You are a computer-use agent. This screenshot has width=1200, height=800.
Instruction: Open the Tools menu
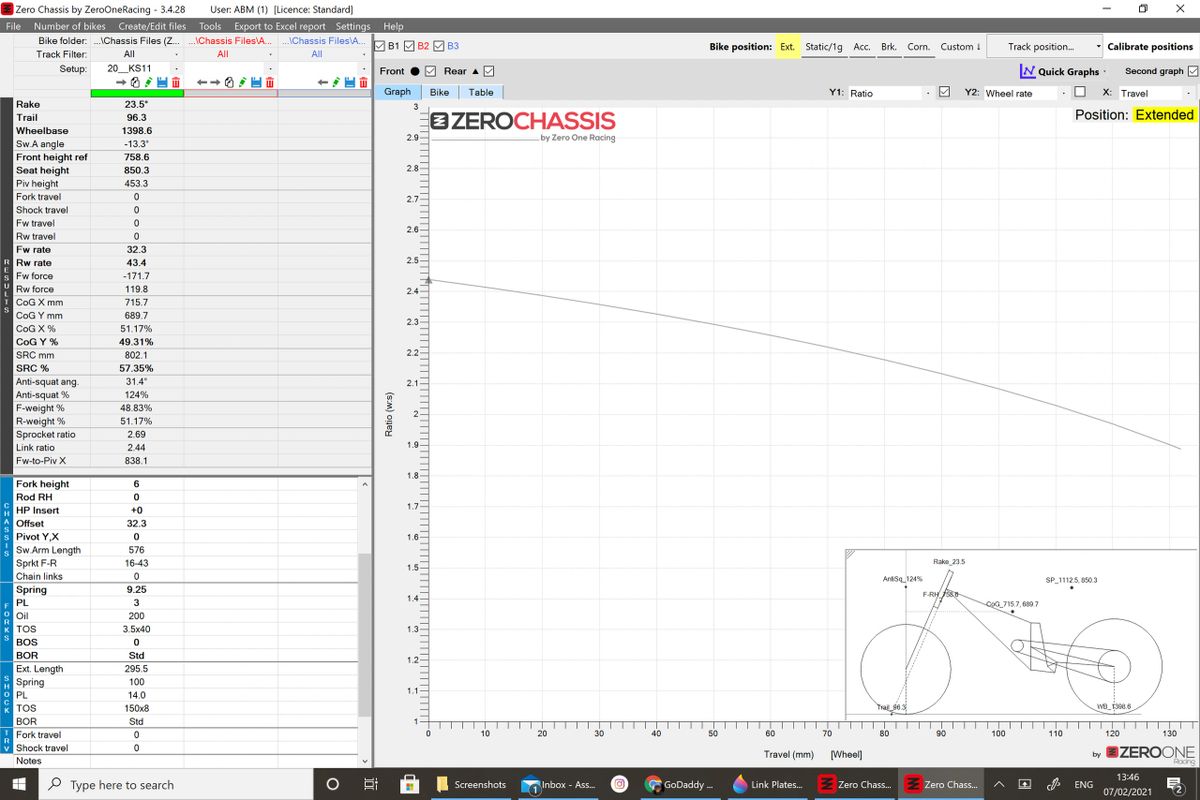pyautogui.click(x=209, y=26)
